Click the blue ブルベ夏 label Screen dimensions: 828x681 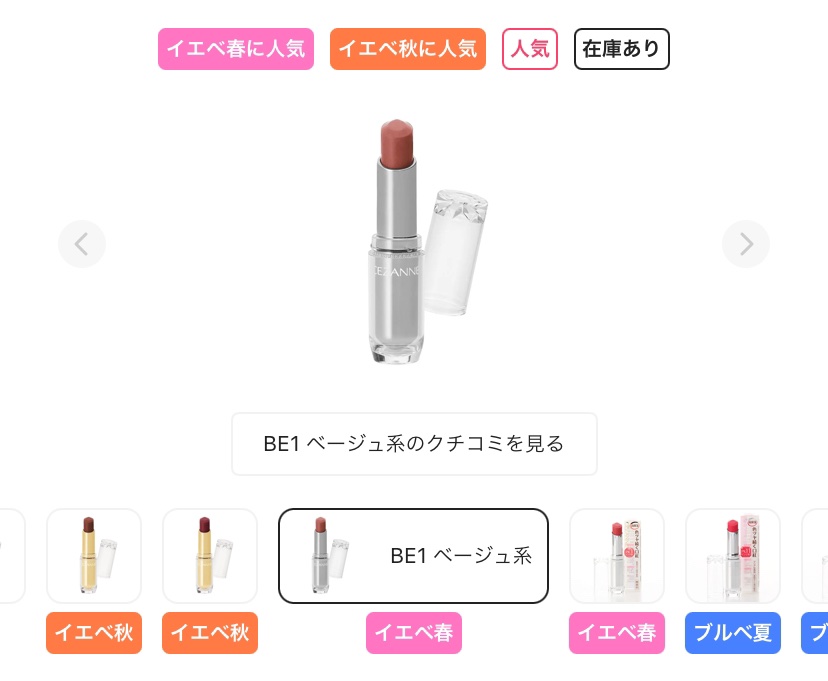[x=733, y=633]
